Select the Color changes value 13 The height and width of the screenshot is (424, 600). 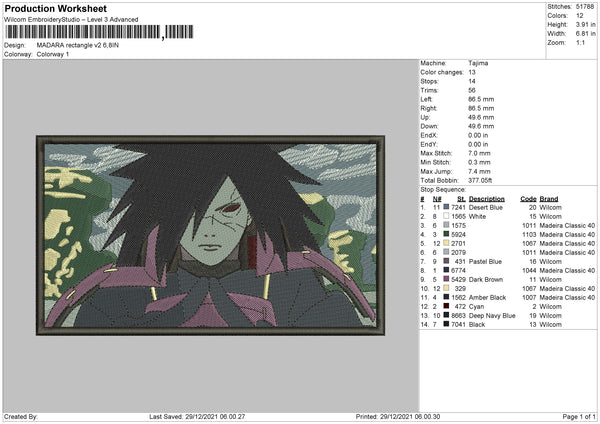[472, 72]
